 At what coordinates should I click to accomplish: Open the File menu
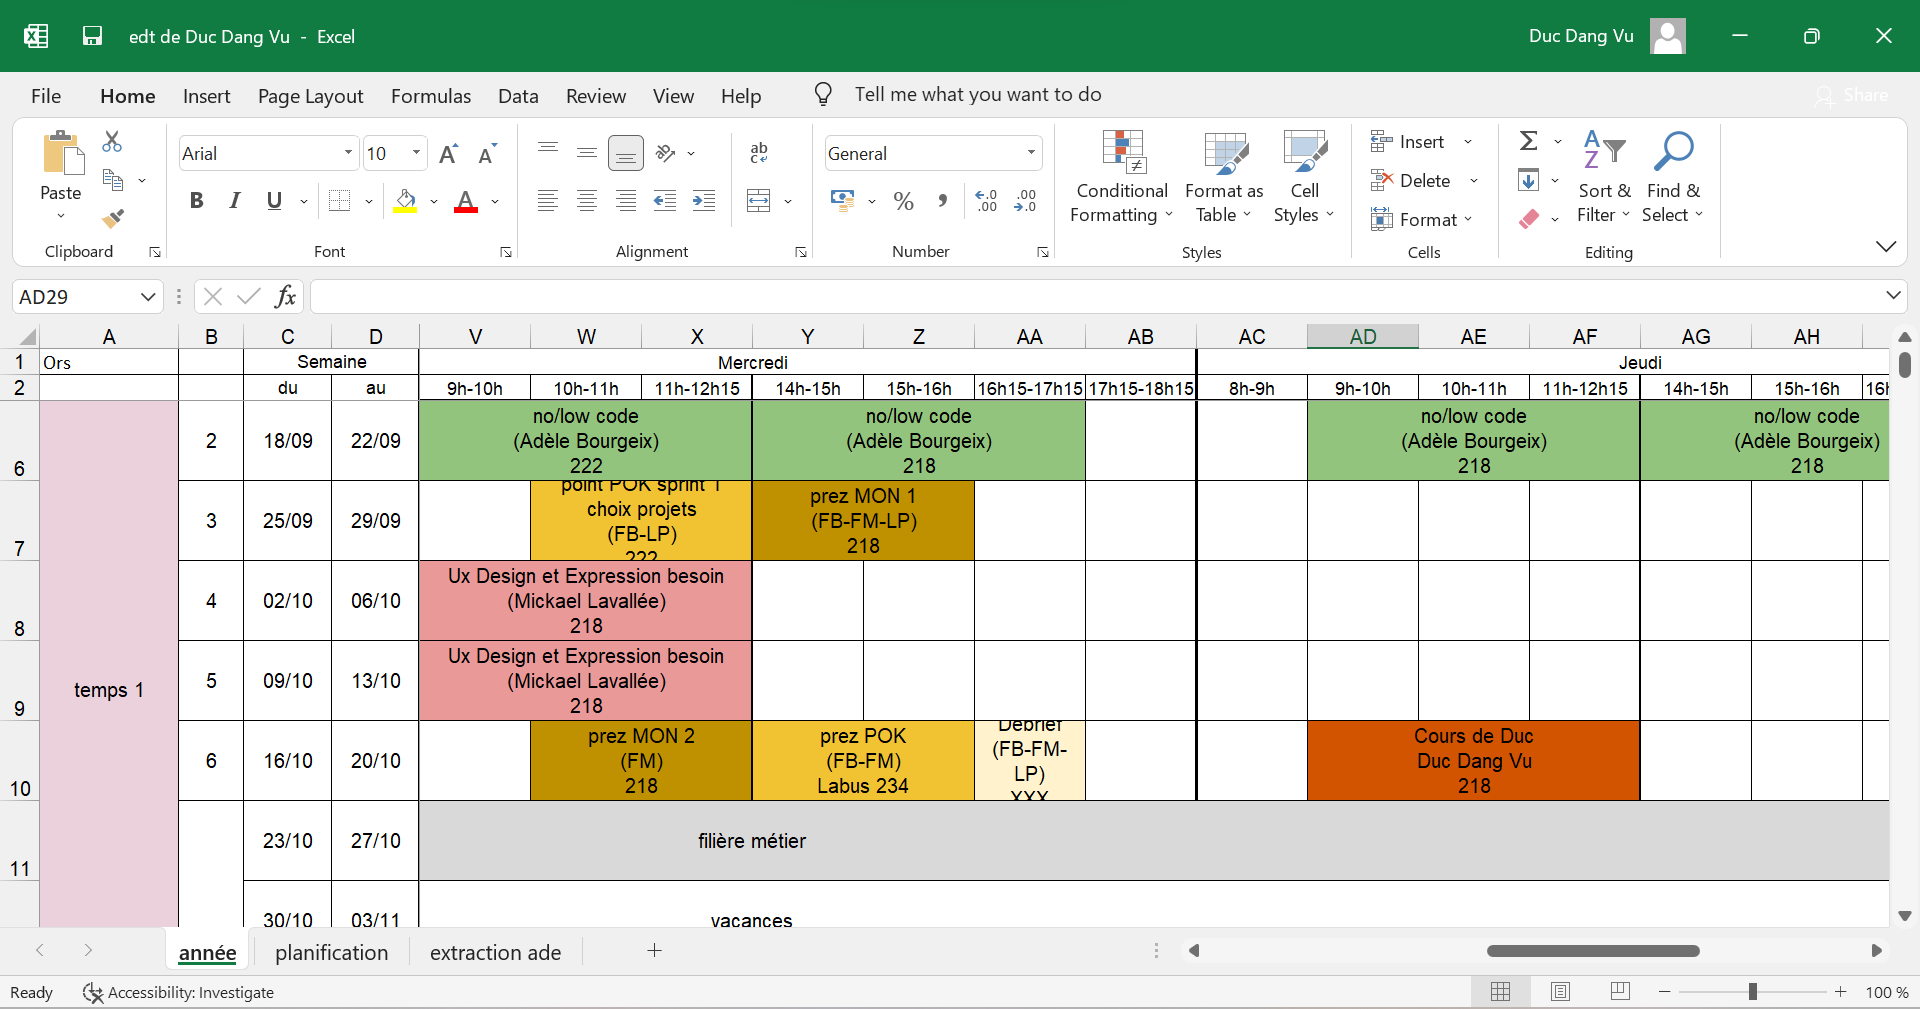pyautogui.click(x=46, y=96)
